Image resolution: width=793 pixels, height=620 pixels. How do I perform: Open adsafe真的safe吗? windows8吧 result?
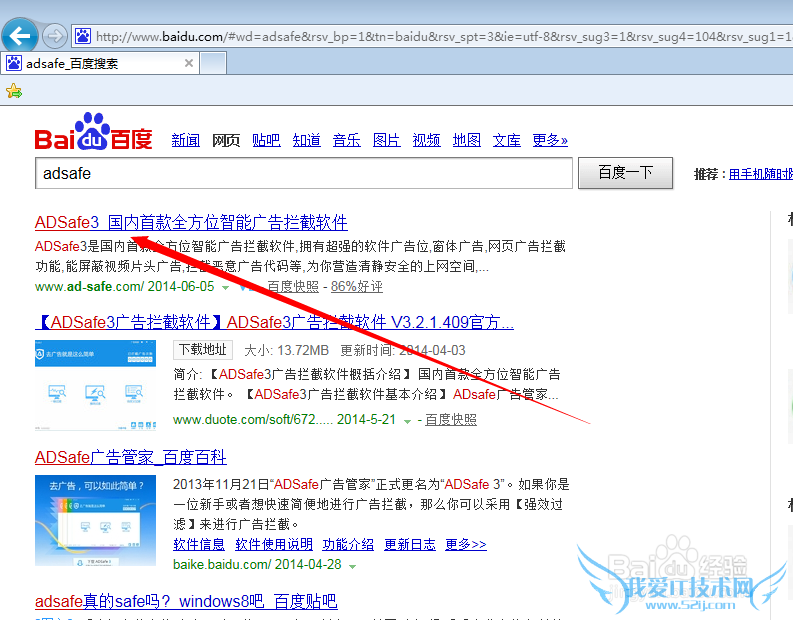click(186, 602)
